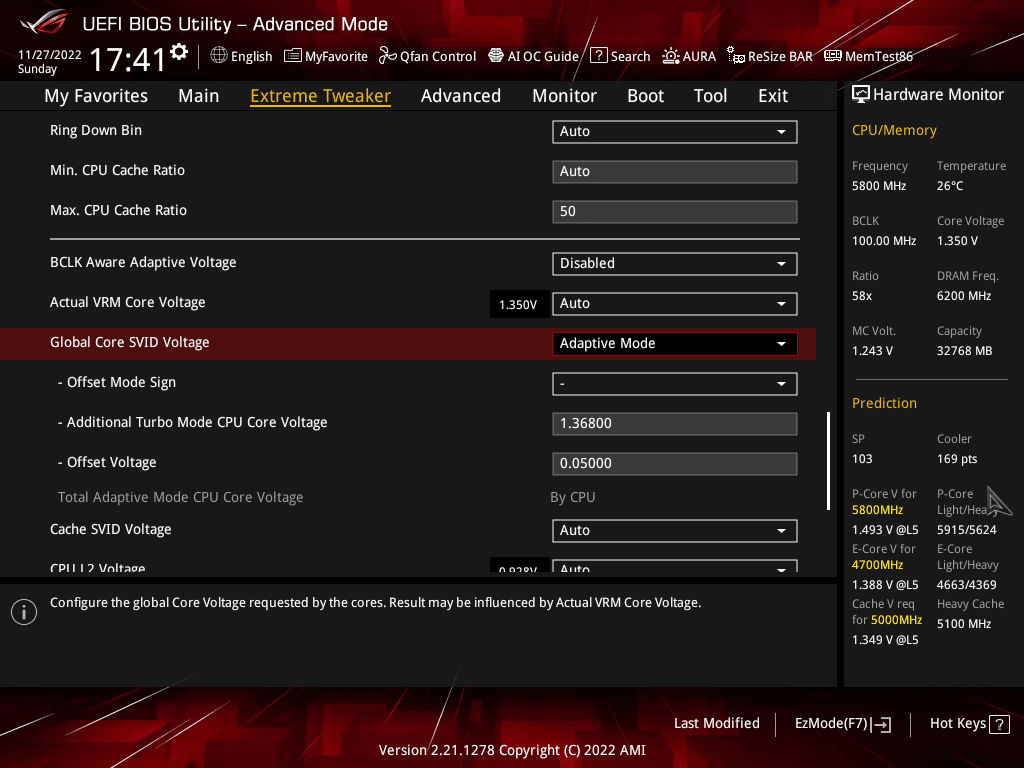Click the Offset Voltage field showing 0.05000
The image size is (1024, 768).
[675, 464]
